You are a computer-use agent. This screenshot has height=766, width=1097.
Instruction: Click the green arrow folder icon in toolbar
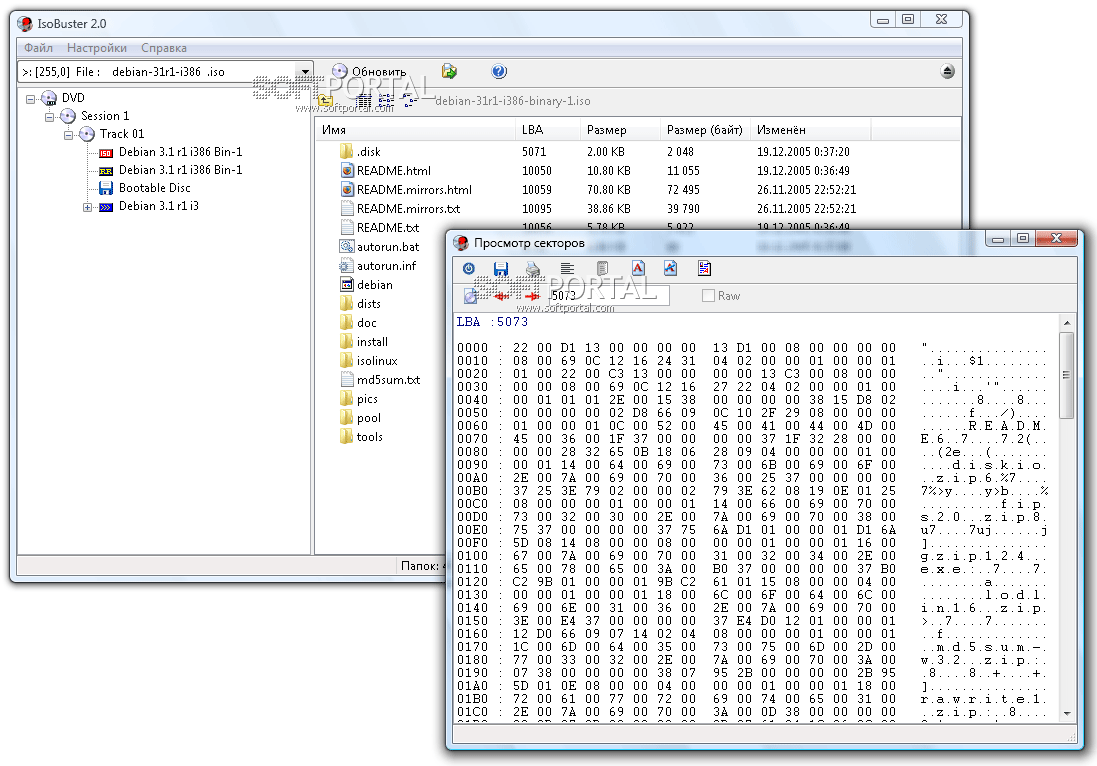[450, 72]
